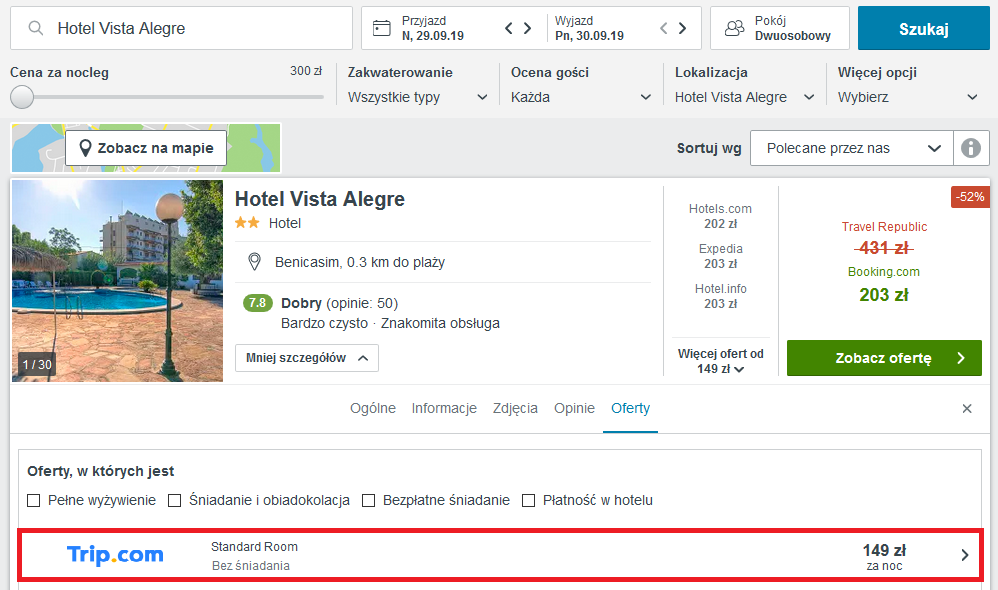Switch to the Zdjęcia tab
This screenshot has width=998, height=590.
tap(515, 408)
